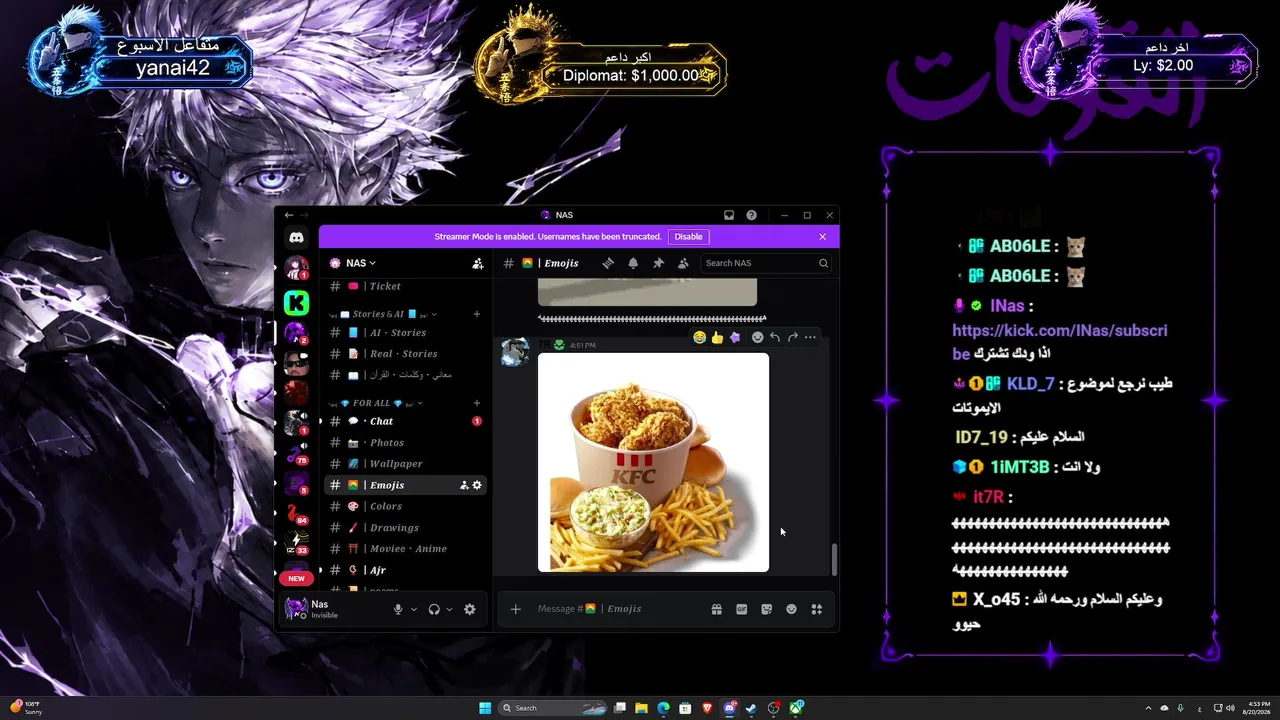Invite people to NAS server icon
Viewport: 1280px width, 720px height.
[478, 263]
